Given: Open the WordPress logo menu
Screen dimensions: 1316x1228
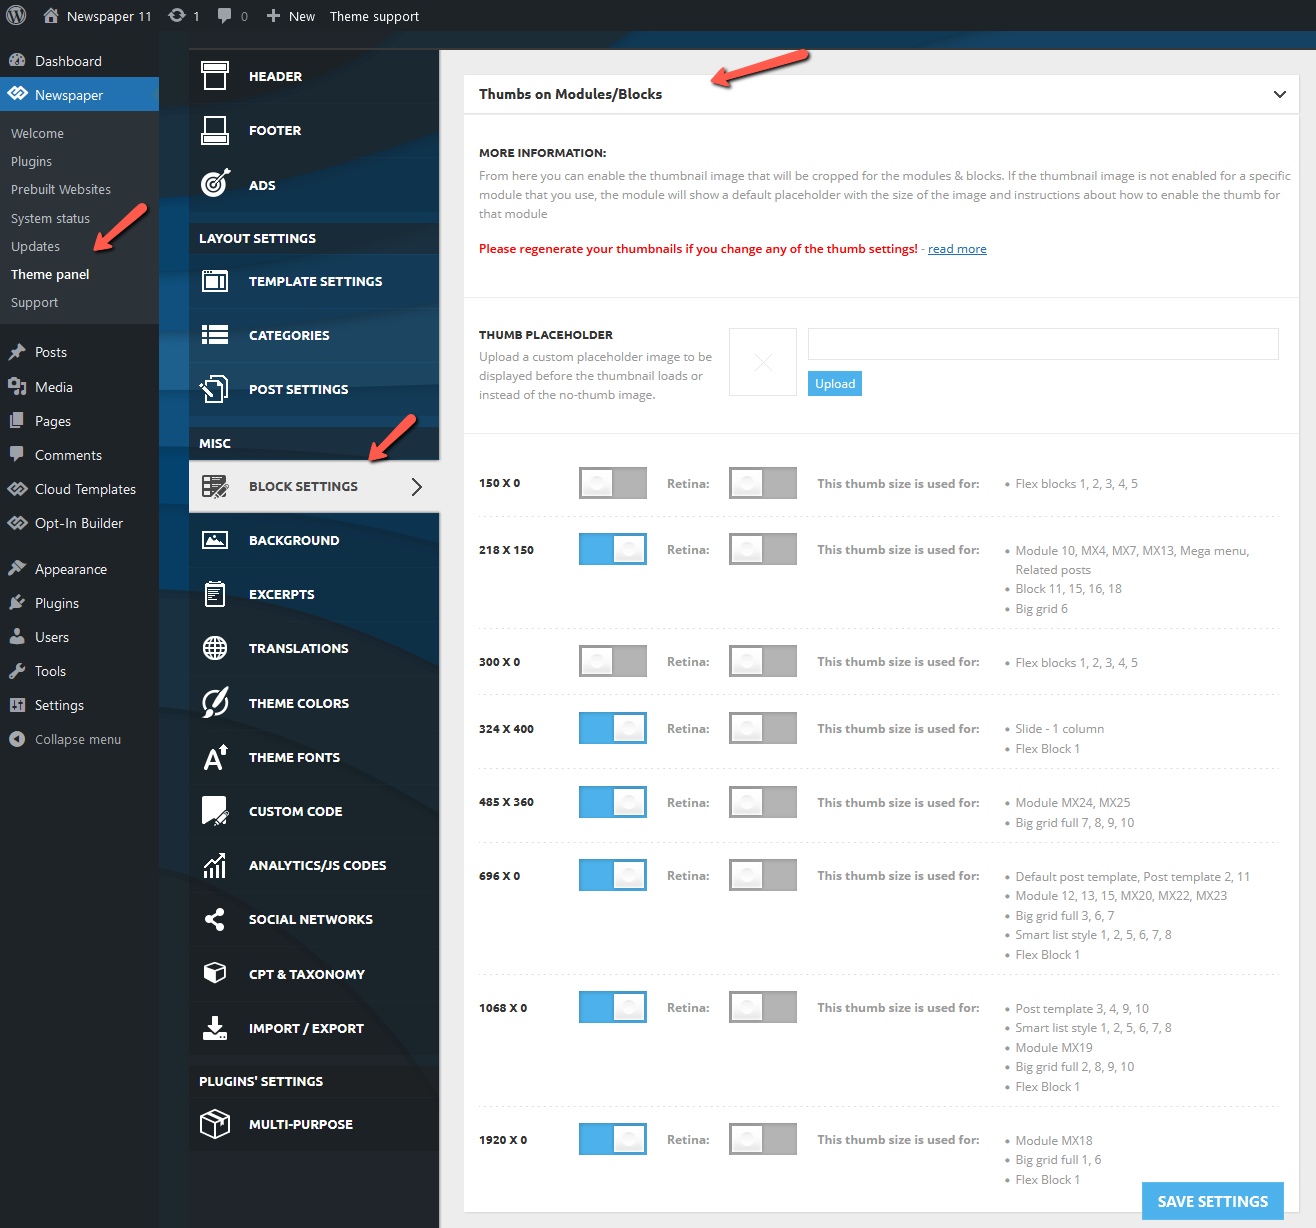Looking at the screenshot, I should [x=16, y=16].
